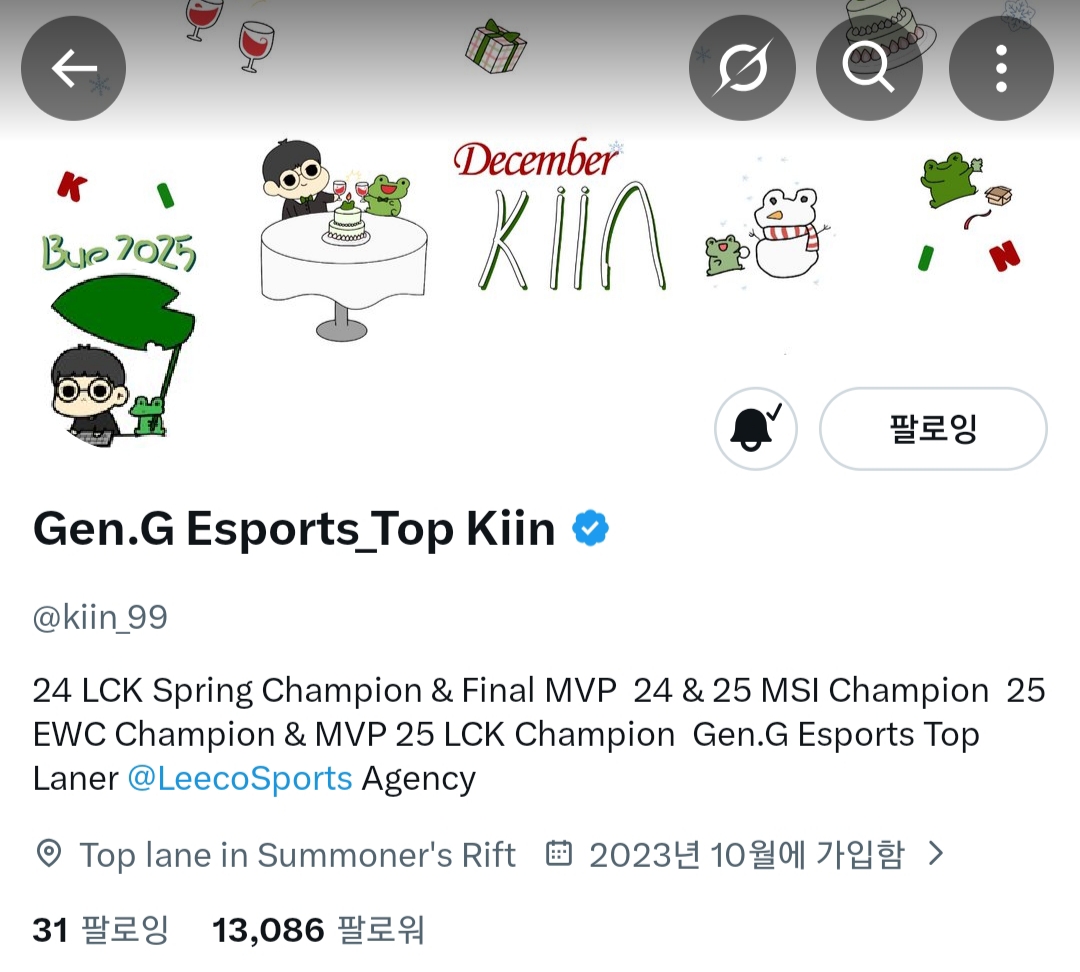Tap the magnifier search icon
Screen dimensions: 1080x972
point(869,68)
